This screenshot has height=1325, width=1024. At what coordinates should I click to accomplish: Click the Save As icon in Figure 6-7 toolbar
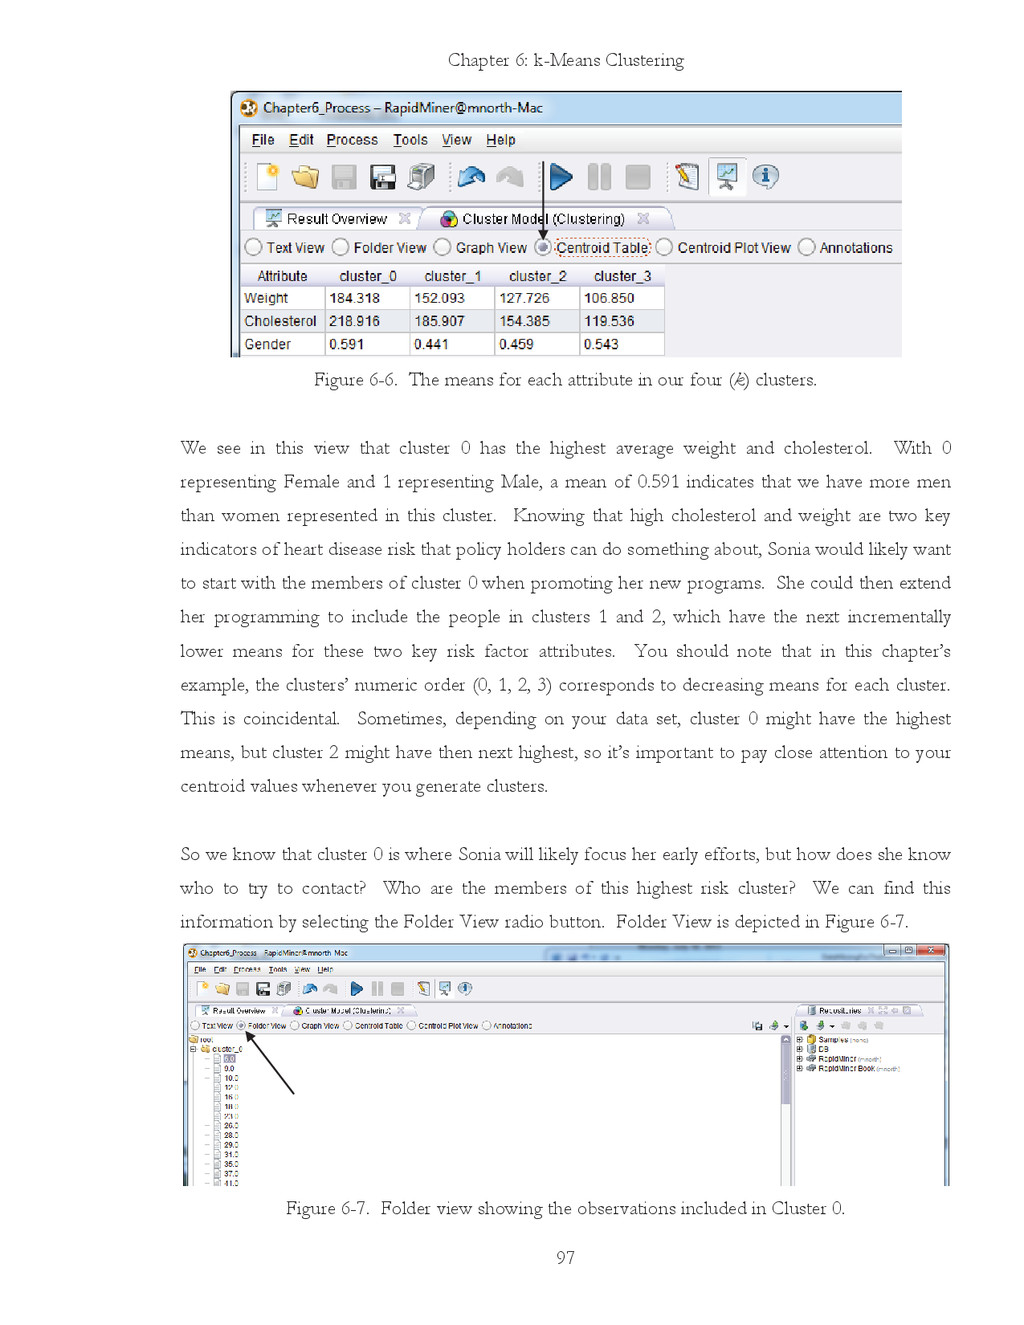[263, 988]
